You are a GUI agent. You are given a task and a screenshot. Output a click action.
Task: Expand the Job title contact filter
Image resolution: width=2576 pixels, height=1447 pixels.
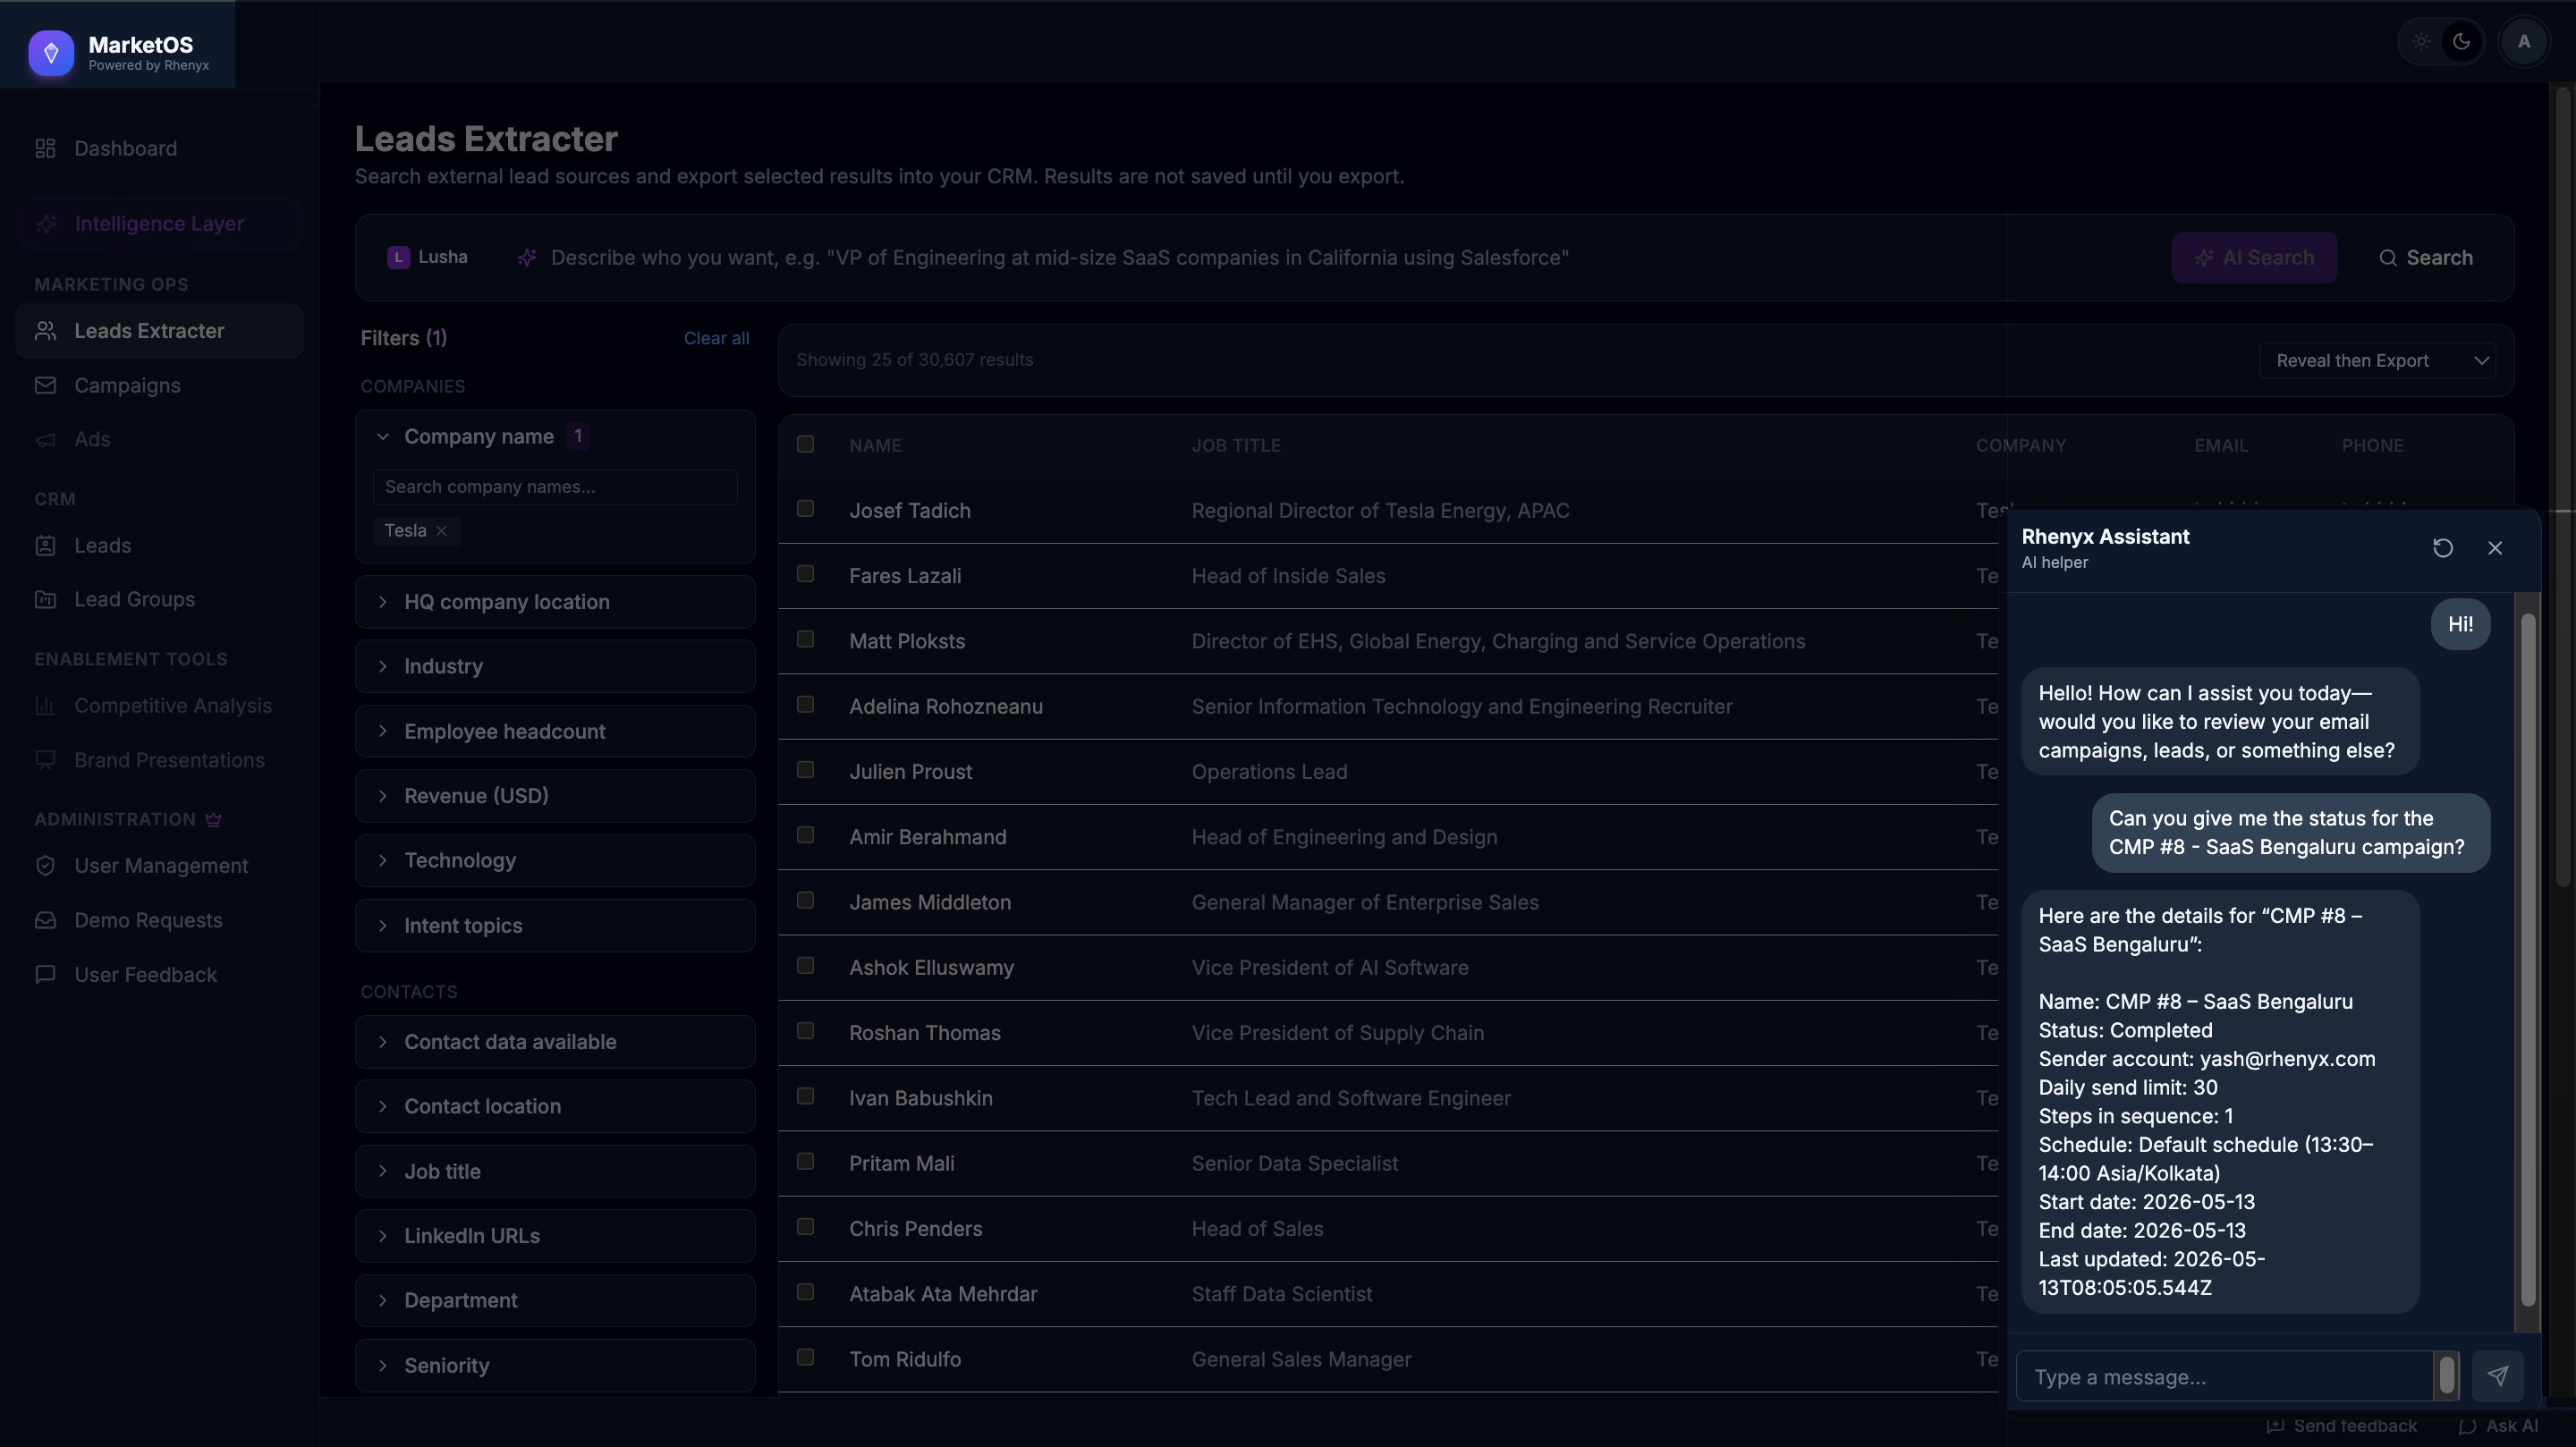[x=555, y=1171]
